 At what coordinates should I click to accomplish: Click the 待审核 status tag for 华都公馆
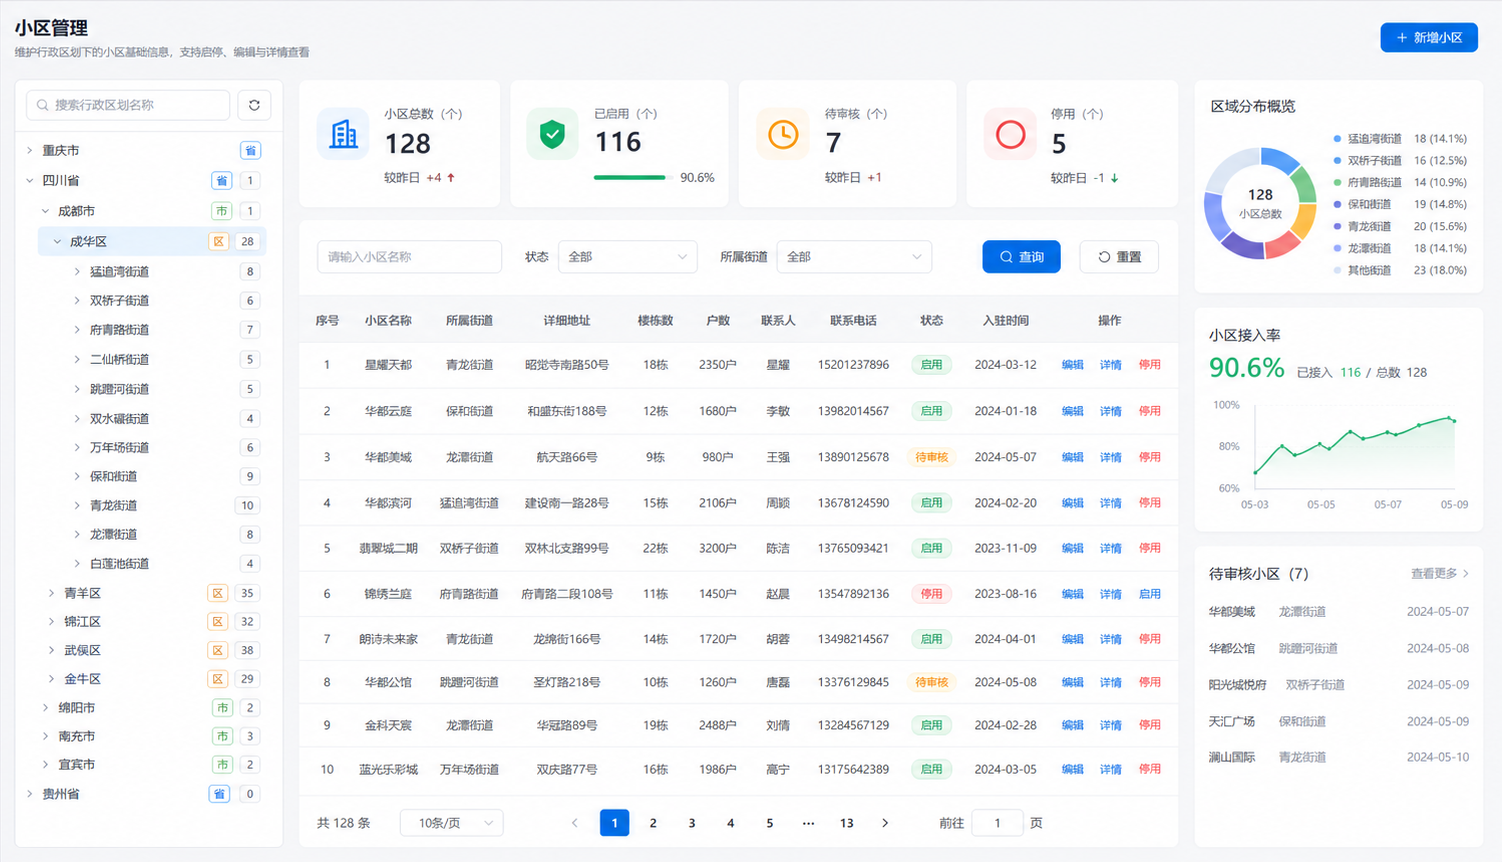(x=931, y=682)
